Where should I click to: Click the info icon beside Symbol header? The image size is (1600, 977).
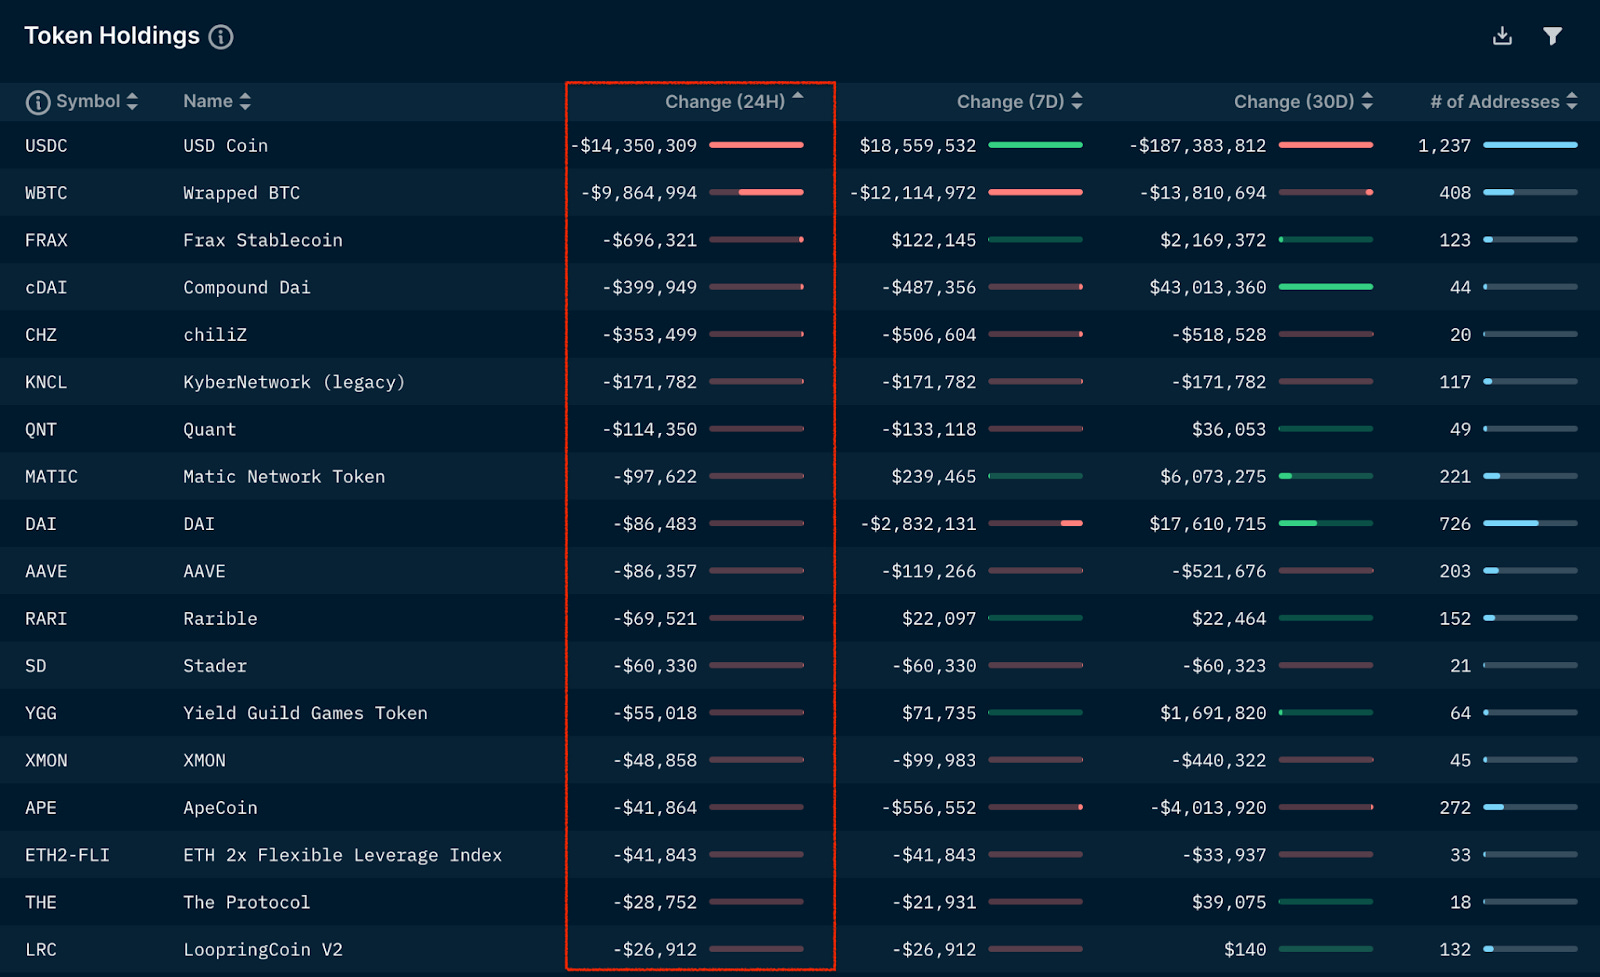coord(38,102)
